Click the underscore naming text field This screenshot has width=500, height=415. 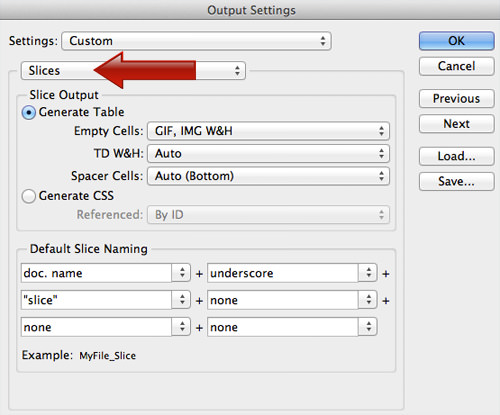283,273
